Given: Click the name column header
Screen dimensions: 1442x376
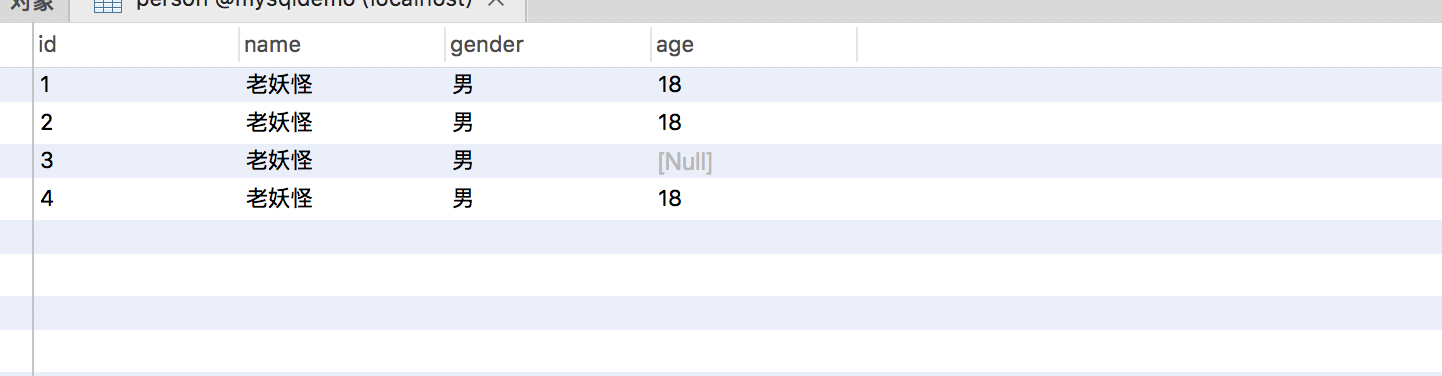Looking at the screenshot, I should click(342, 45).
